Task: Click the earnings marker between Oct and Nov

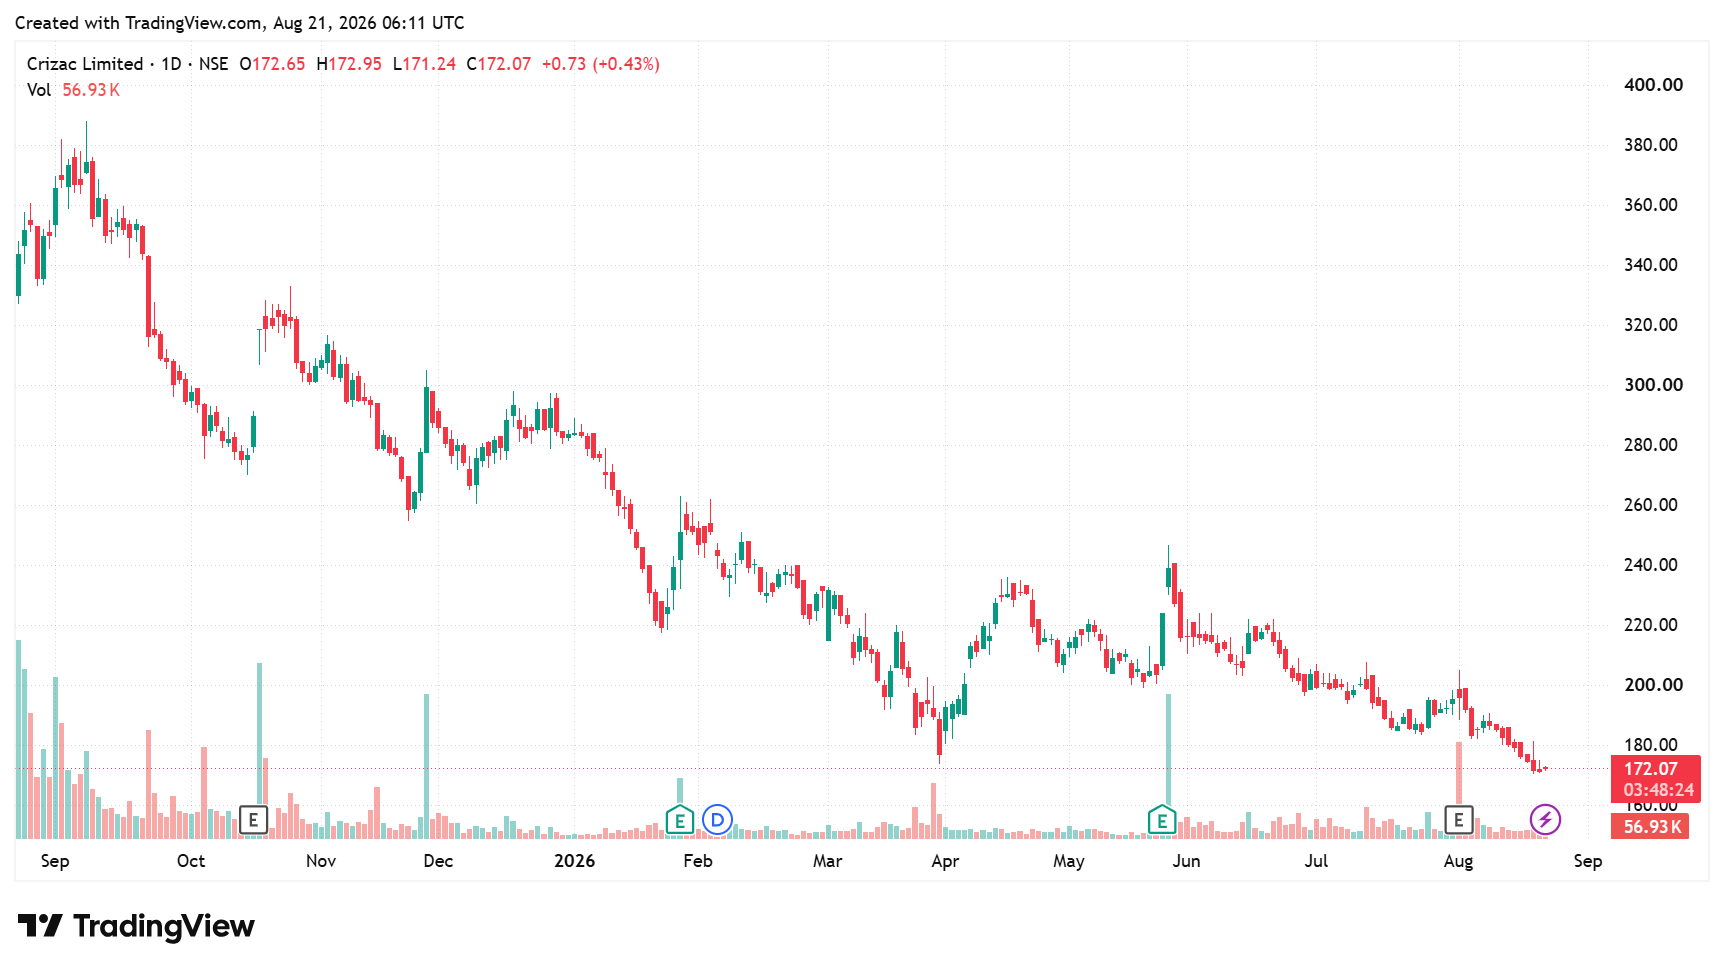Action: (254, 820)
